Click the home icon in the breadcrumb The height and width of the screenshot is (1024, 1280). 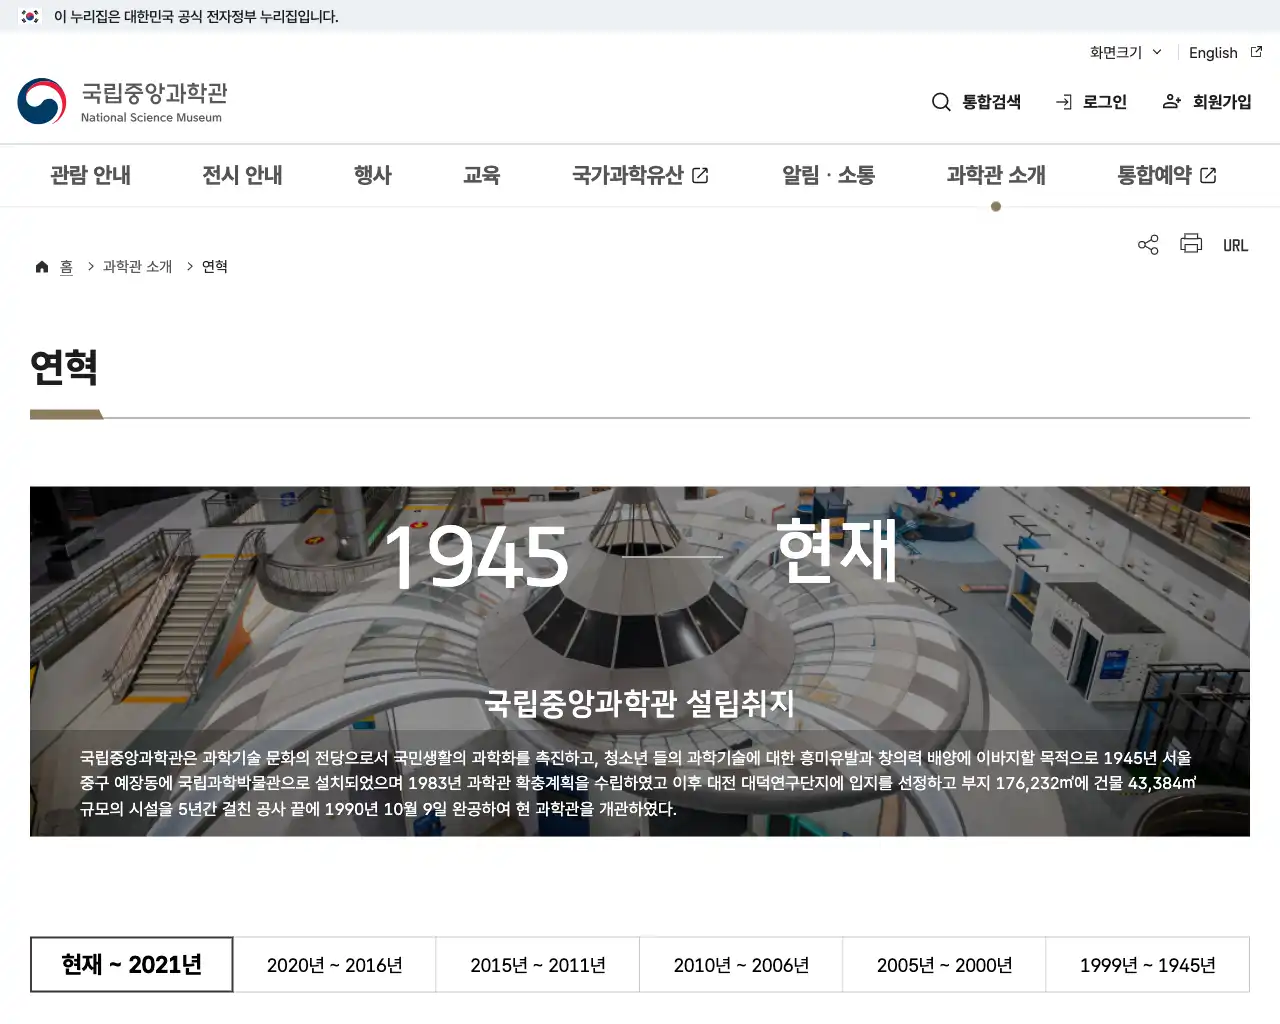tap(41, 266)
